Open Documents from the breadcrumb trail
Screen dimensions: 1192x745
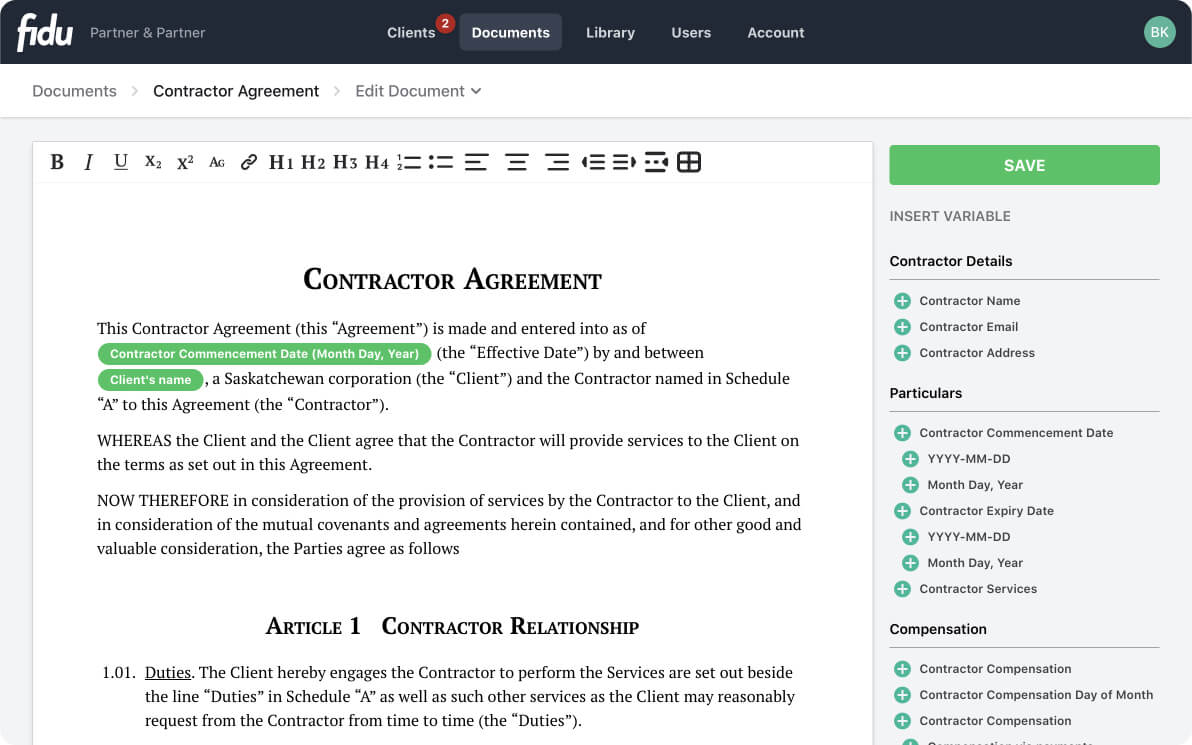pyautogui.click(x=74, y=91)
